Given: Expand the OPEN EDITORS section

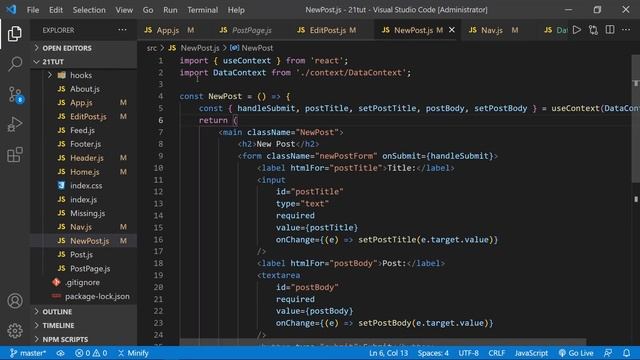Looking at the screenshot, I should click(84, 48).
